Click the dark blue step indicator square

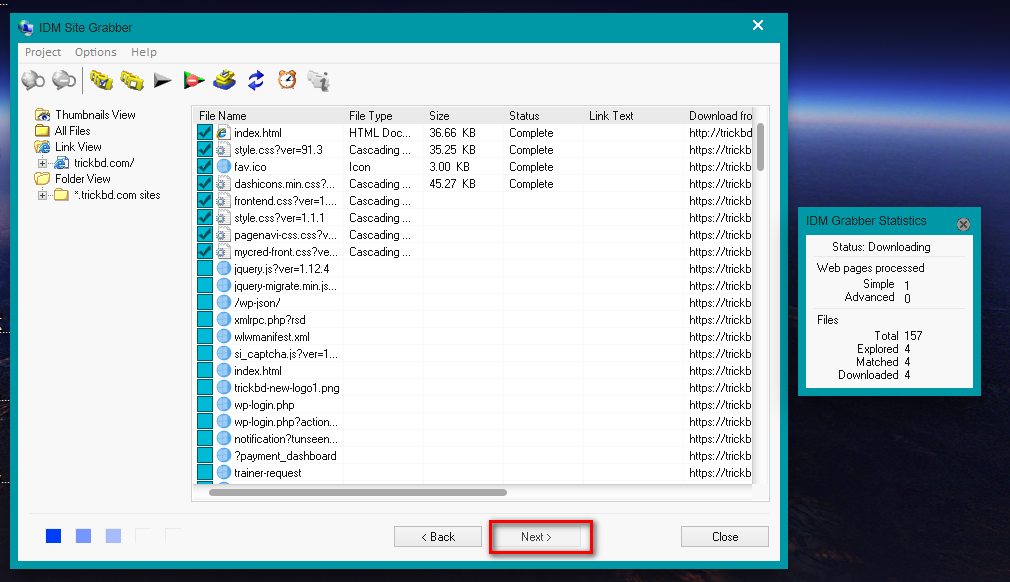(53, 536)
